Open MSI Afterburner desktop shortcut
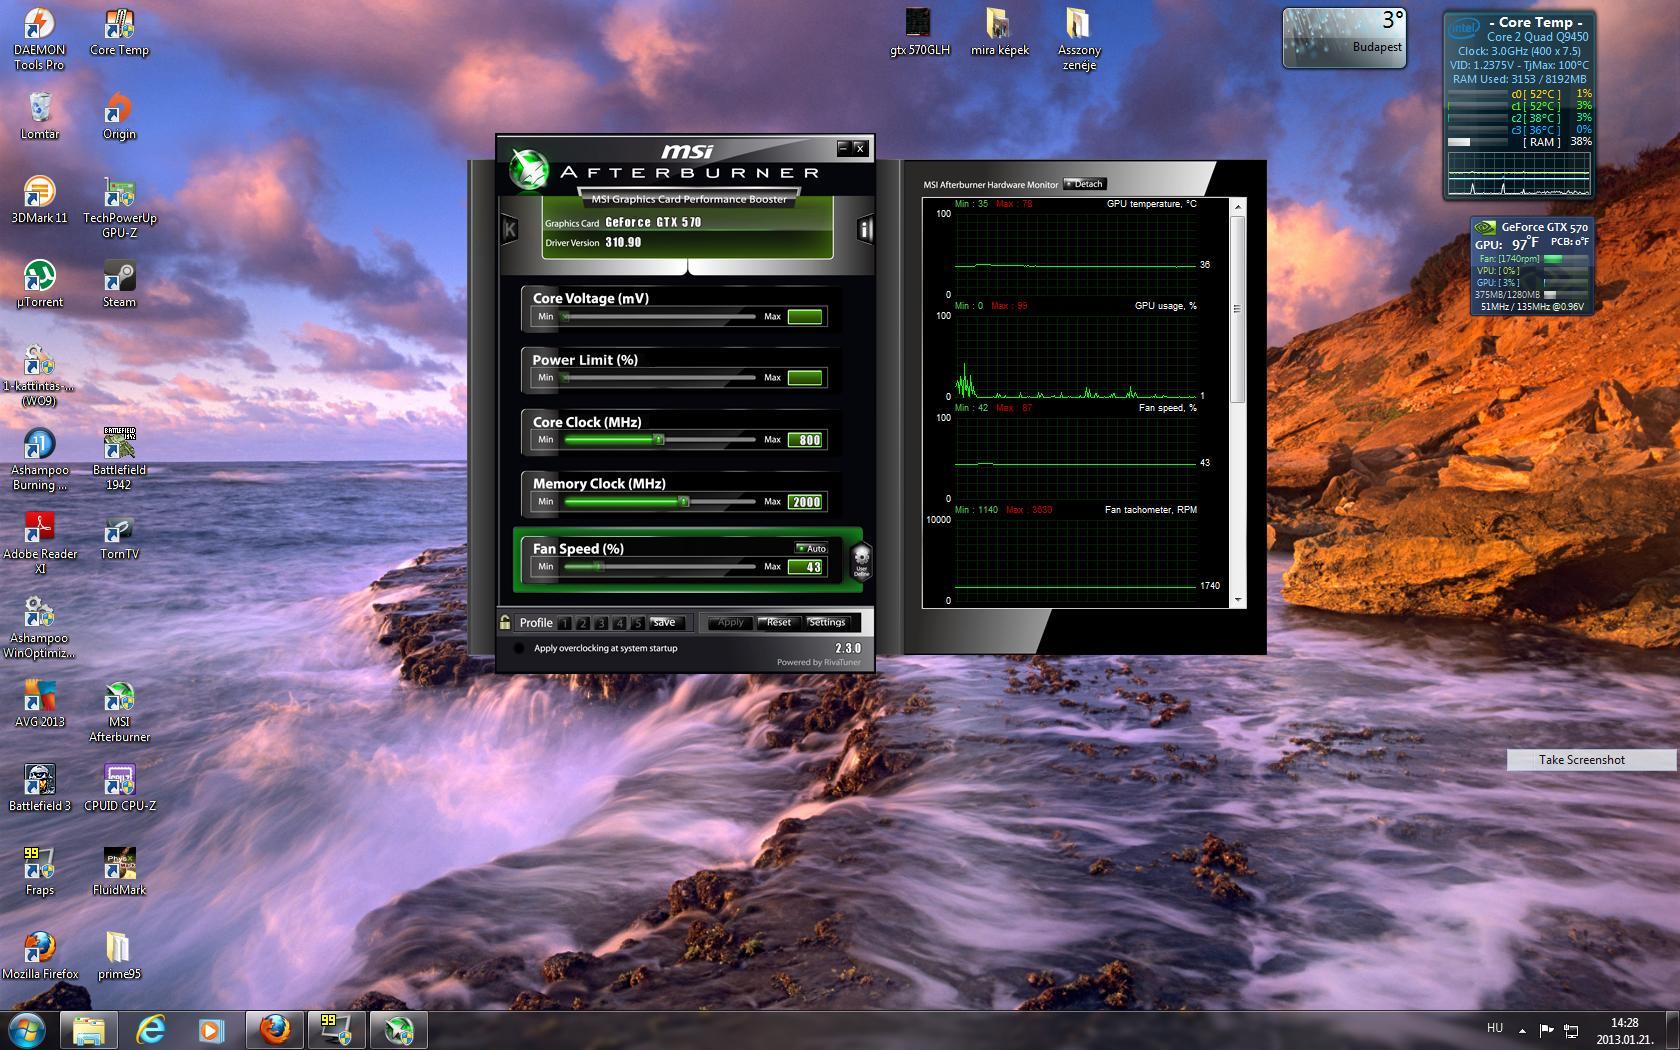Viewport: 1680px width, 1050px height. point(119,712)
